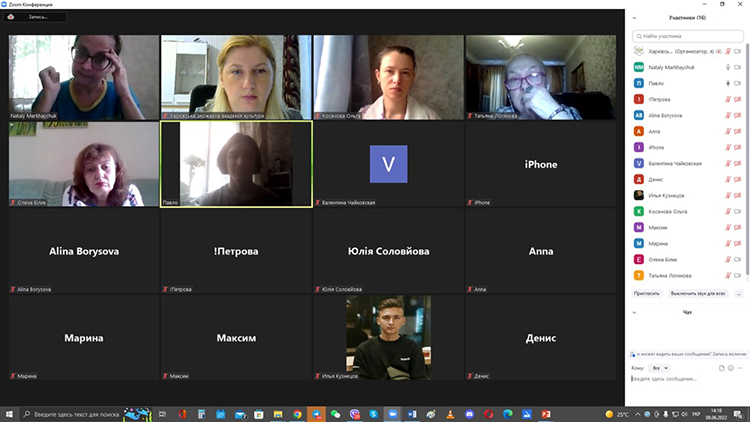Click the Найти участника search field

pos(688,36)
